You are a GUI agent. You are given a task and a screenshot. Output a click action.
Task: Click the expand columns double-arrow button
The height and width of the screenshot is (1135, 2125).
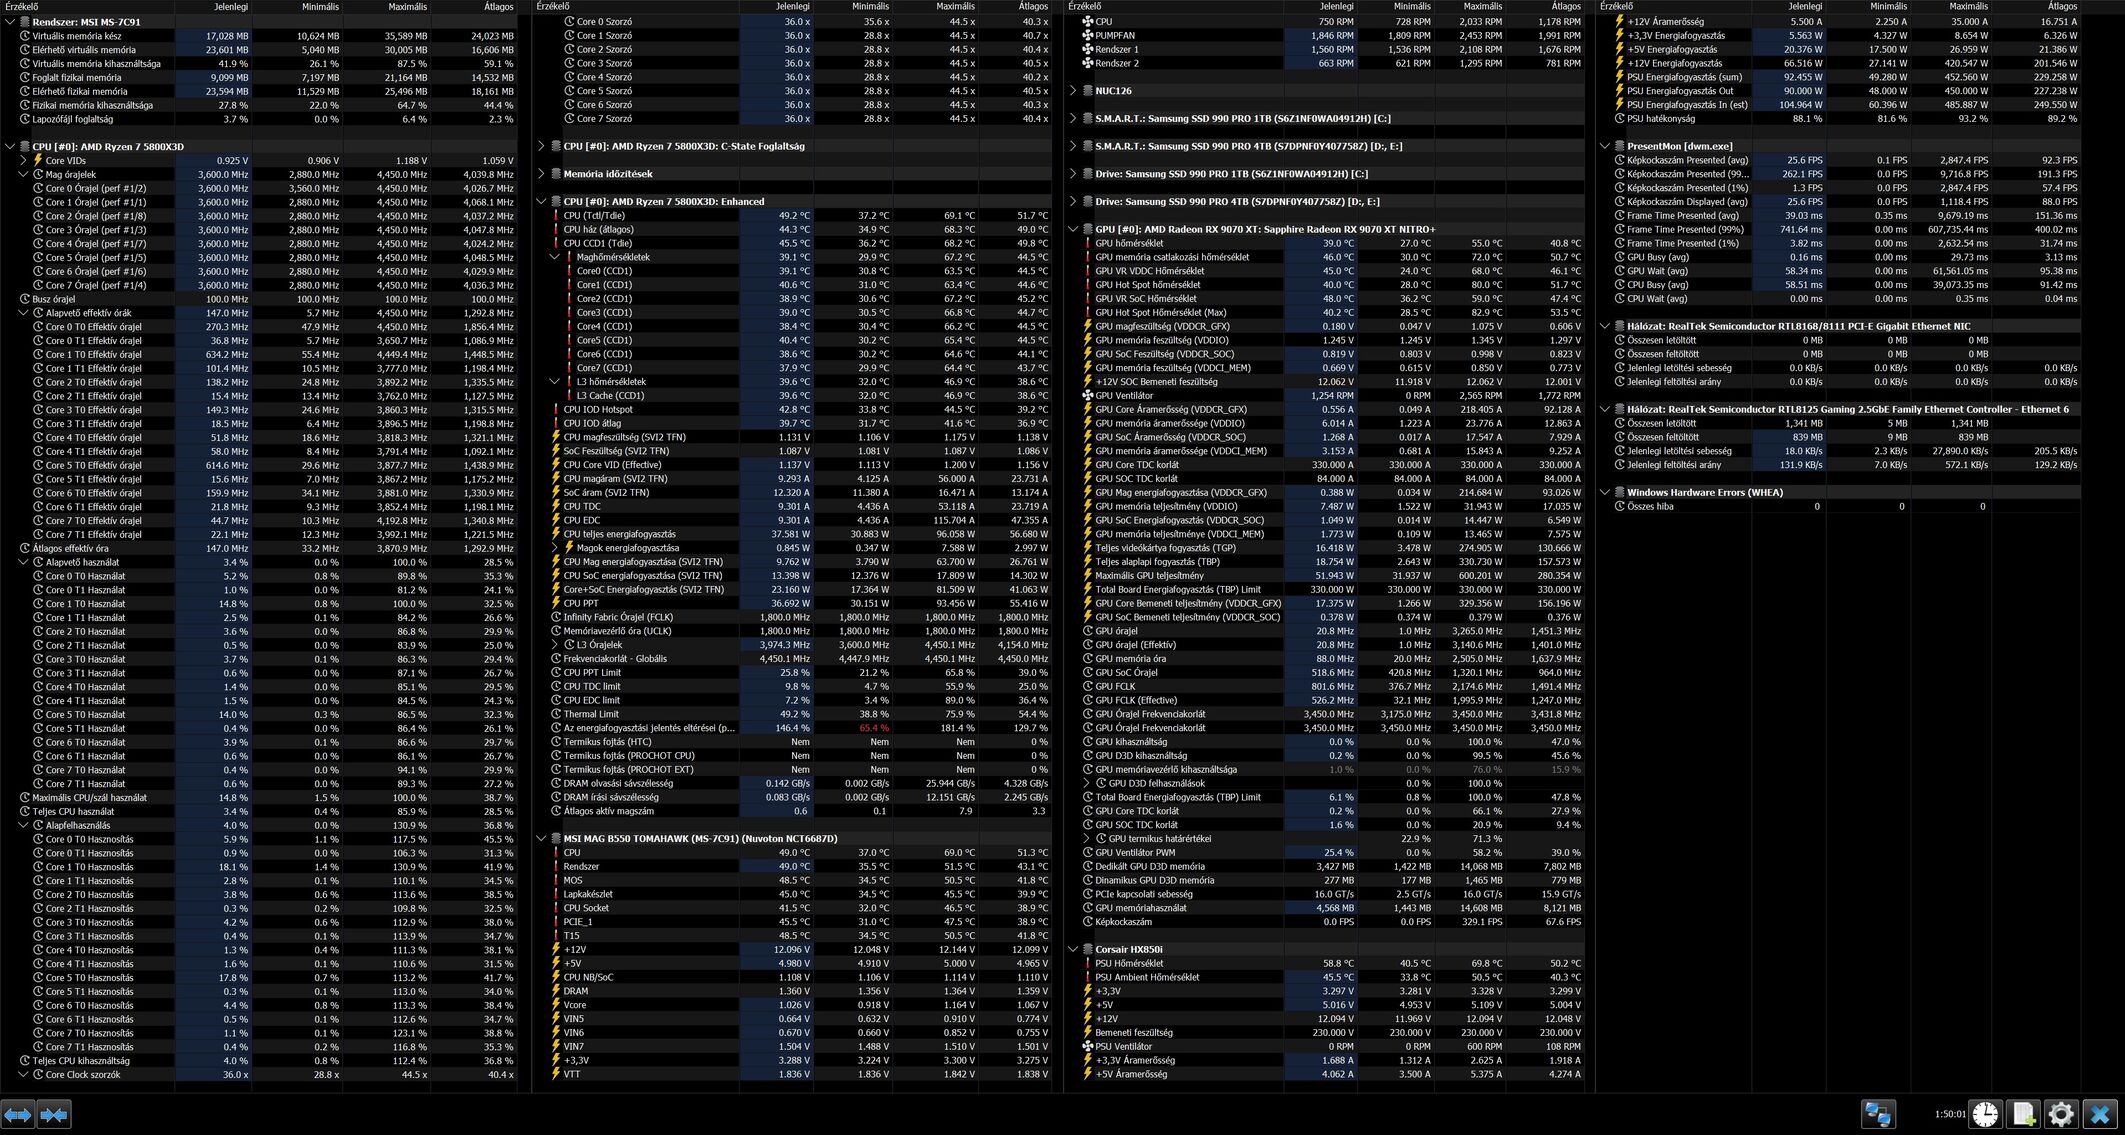pyautogui.click(x=18, y=1114)
